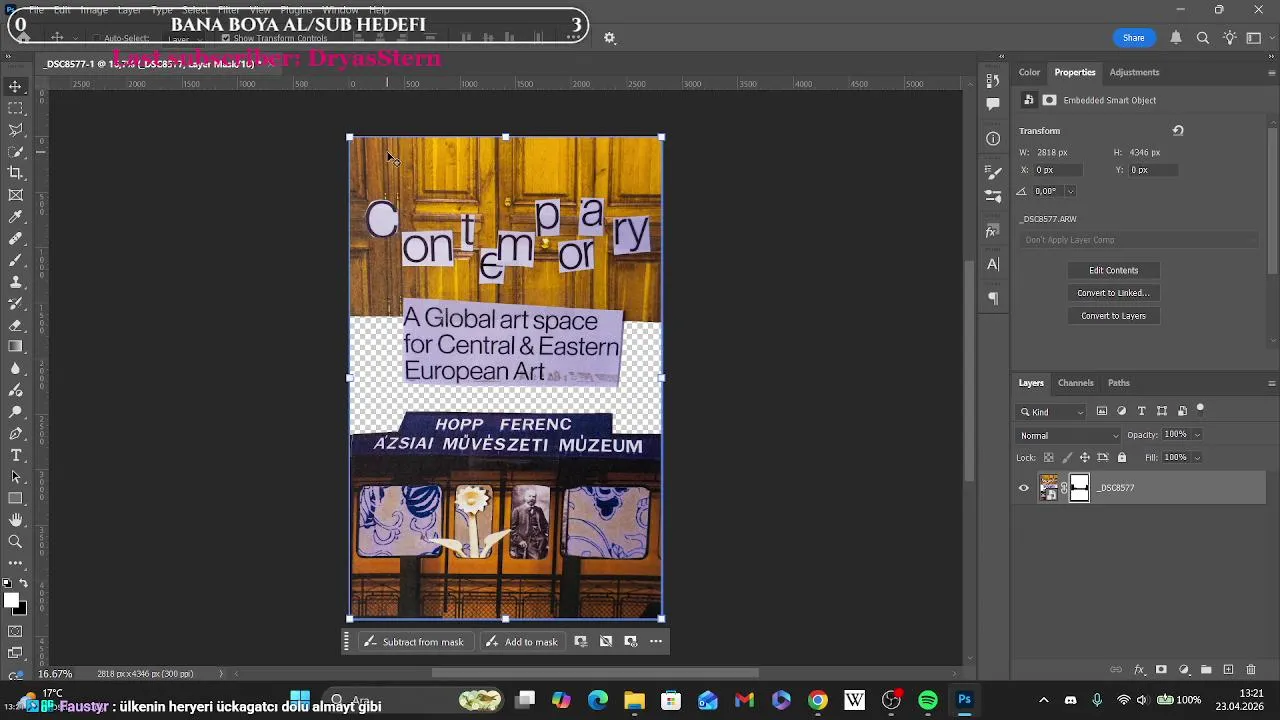Screen dimensions: 1280x720
Task: Hide the _DSC8577 layer with eye icon
Action: coord(1023,488)
